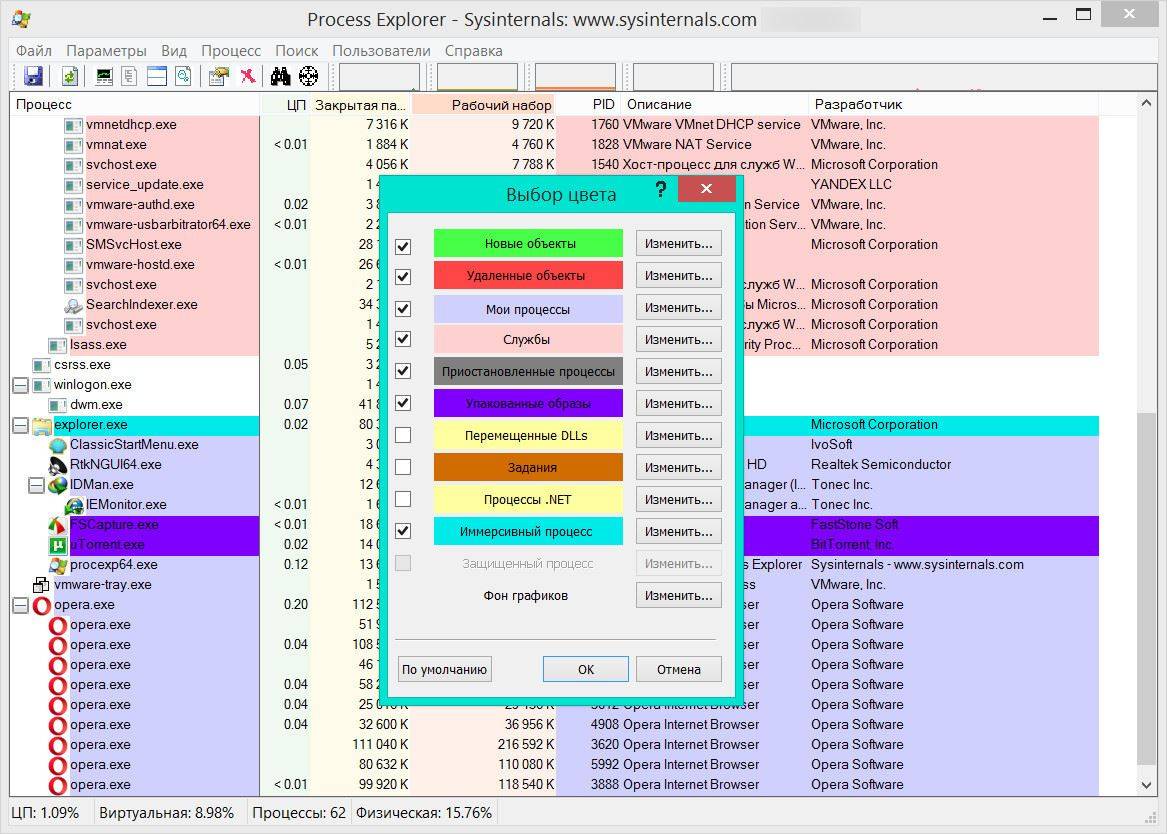Open the Процесс menu
Screen dimensions: 1167x834
click(231, 51)
